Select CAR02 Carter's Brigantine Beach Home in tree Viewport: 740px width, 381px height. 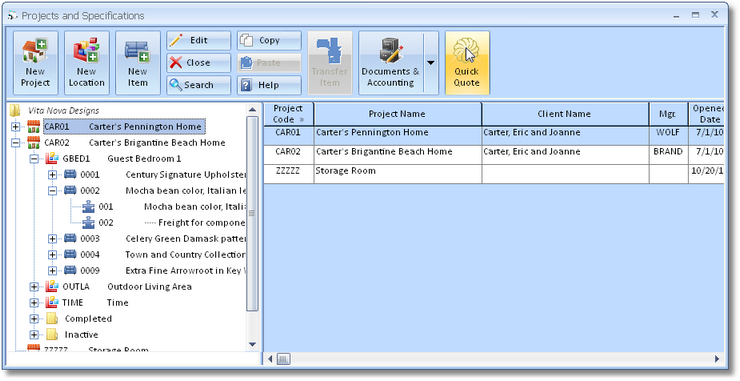click(x=135, y=143)
